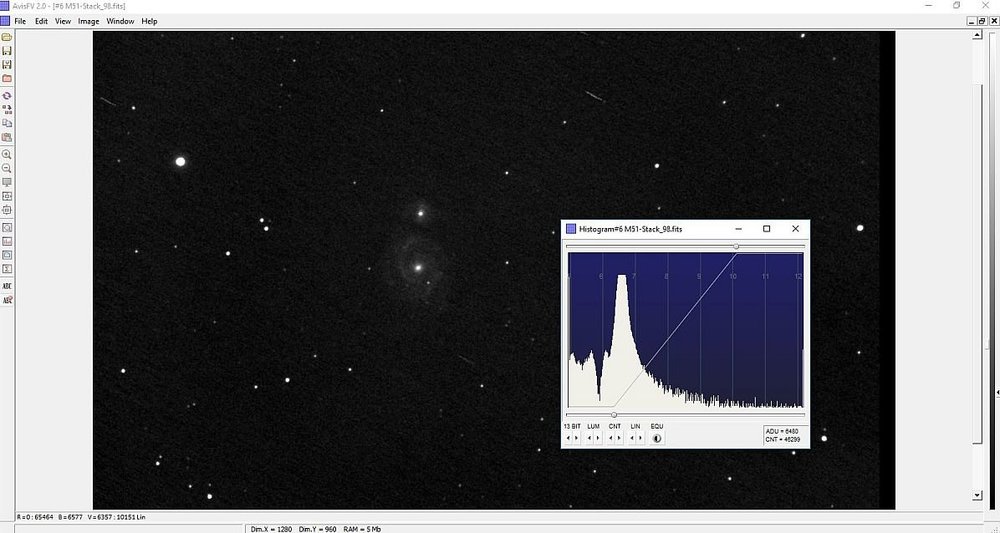Close the inner document window
This screenshot has width=1000, height=533.
click(x=994, y=21)
